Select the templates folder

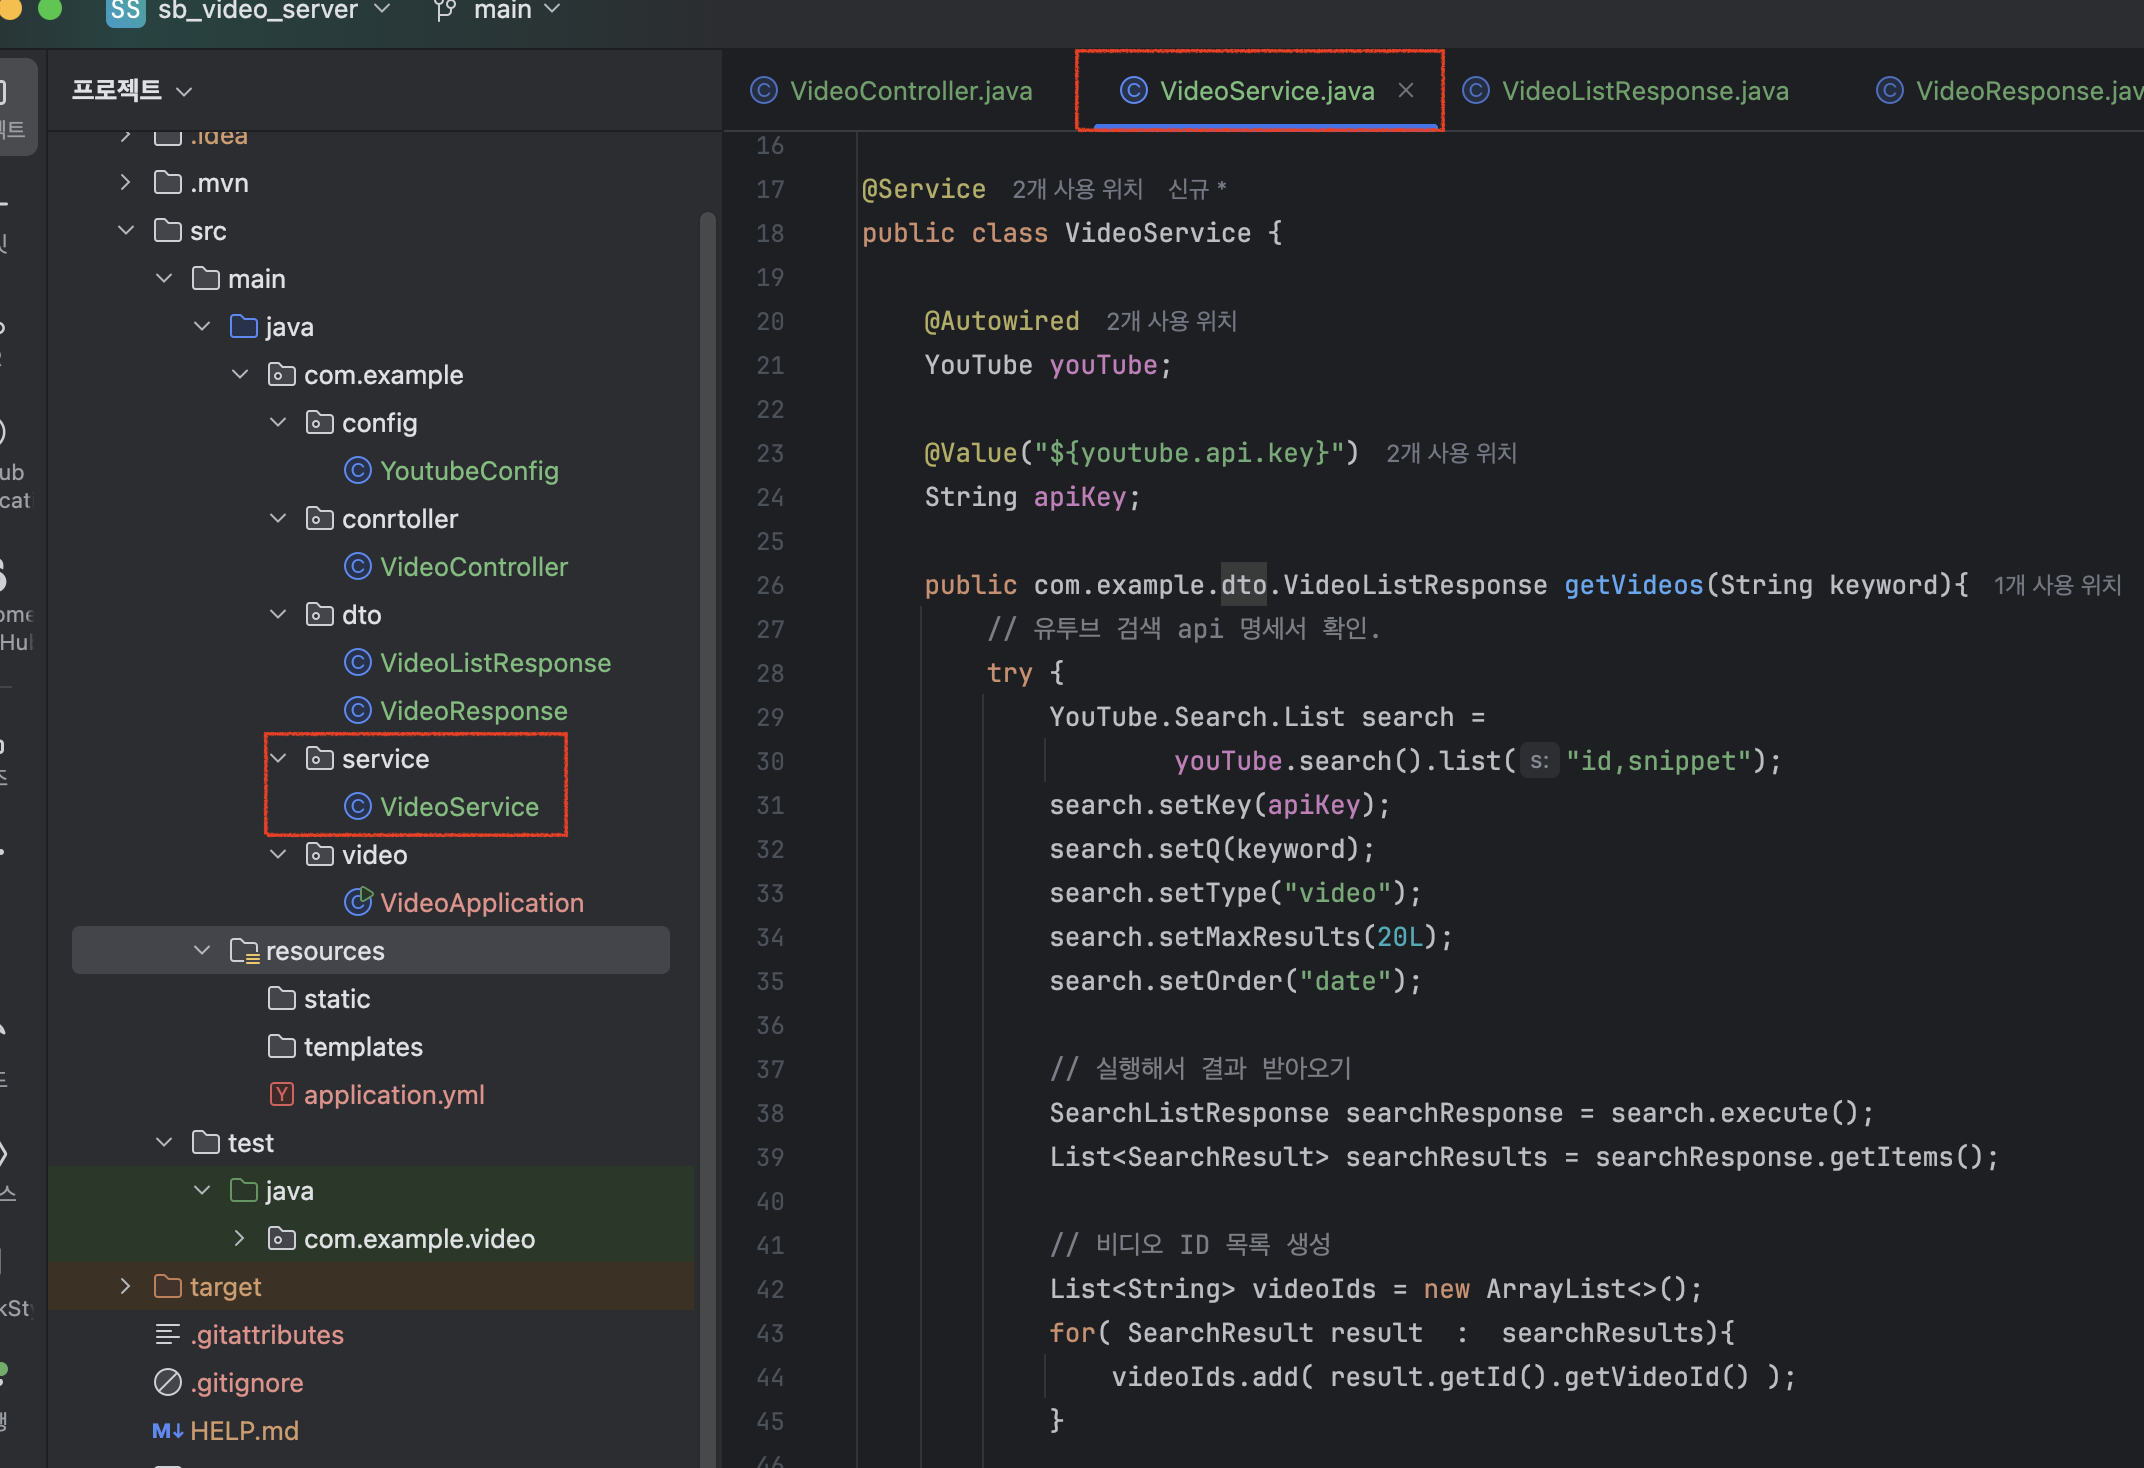click(363, 1047)
